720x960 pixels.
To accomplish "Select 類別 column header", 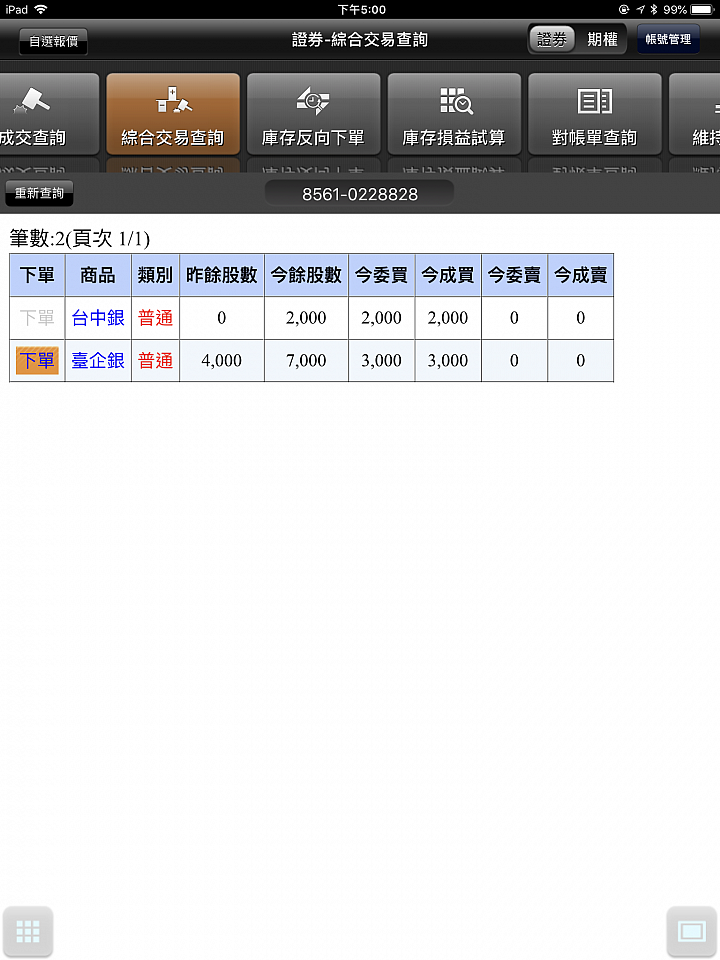I will pos(156,276).
